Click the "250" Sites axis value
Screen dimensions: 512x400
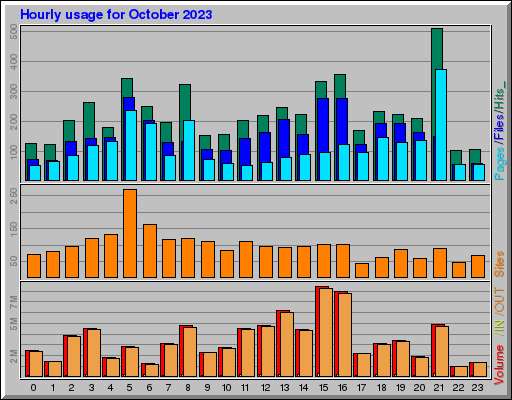tap(14, 196)
